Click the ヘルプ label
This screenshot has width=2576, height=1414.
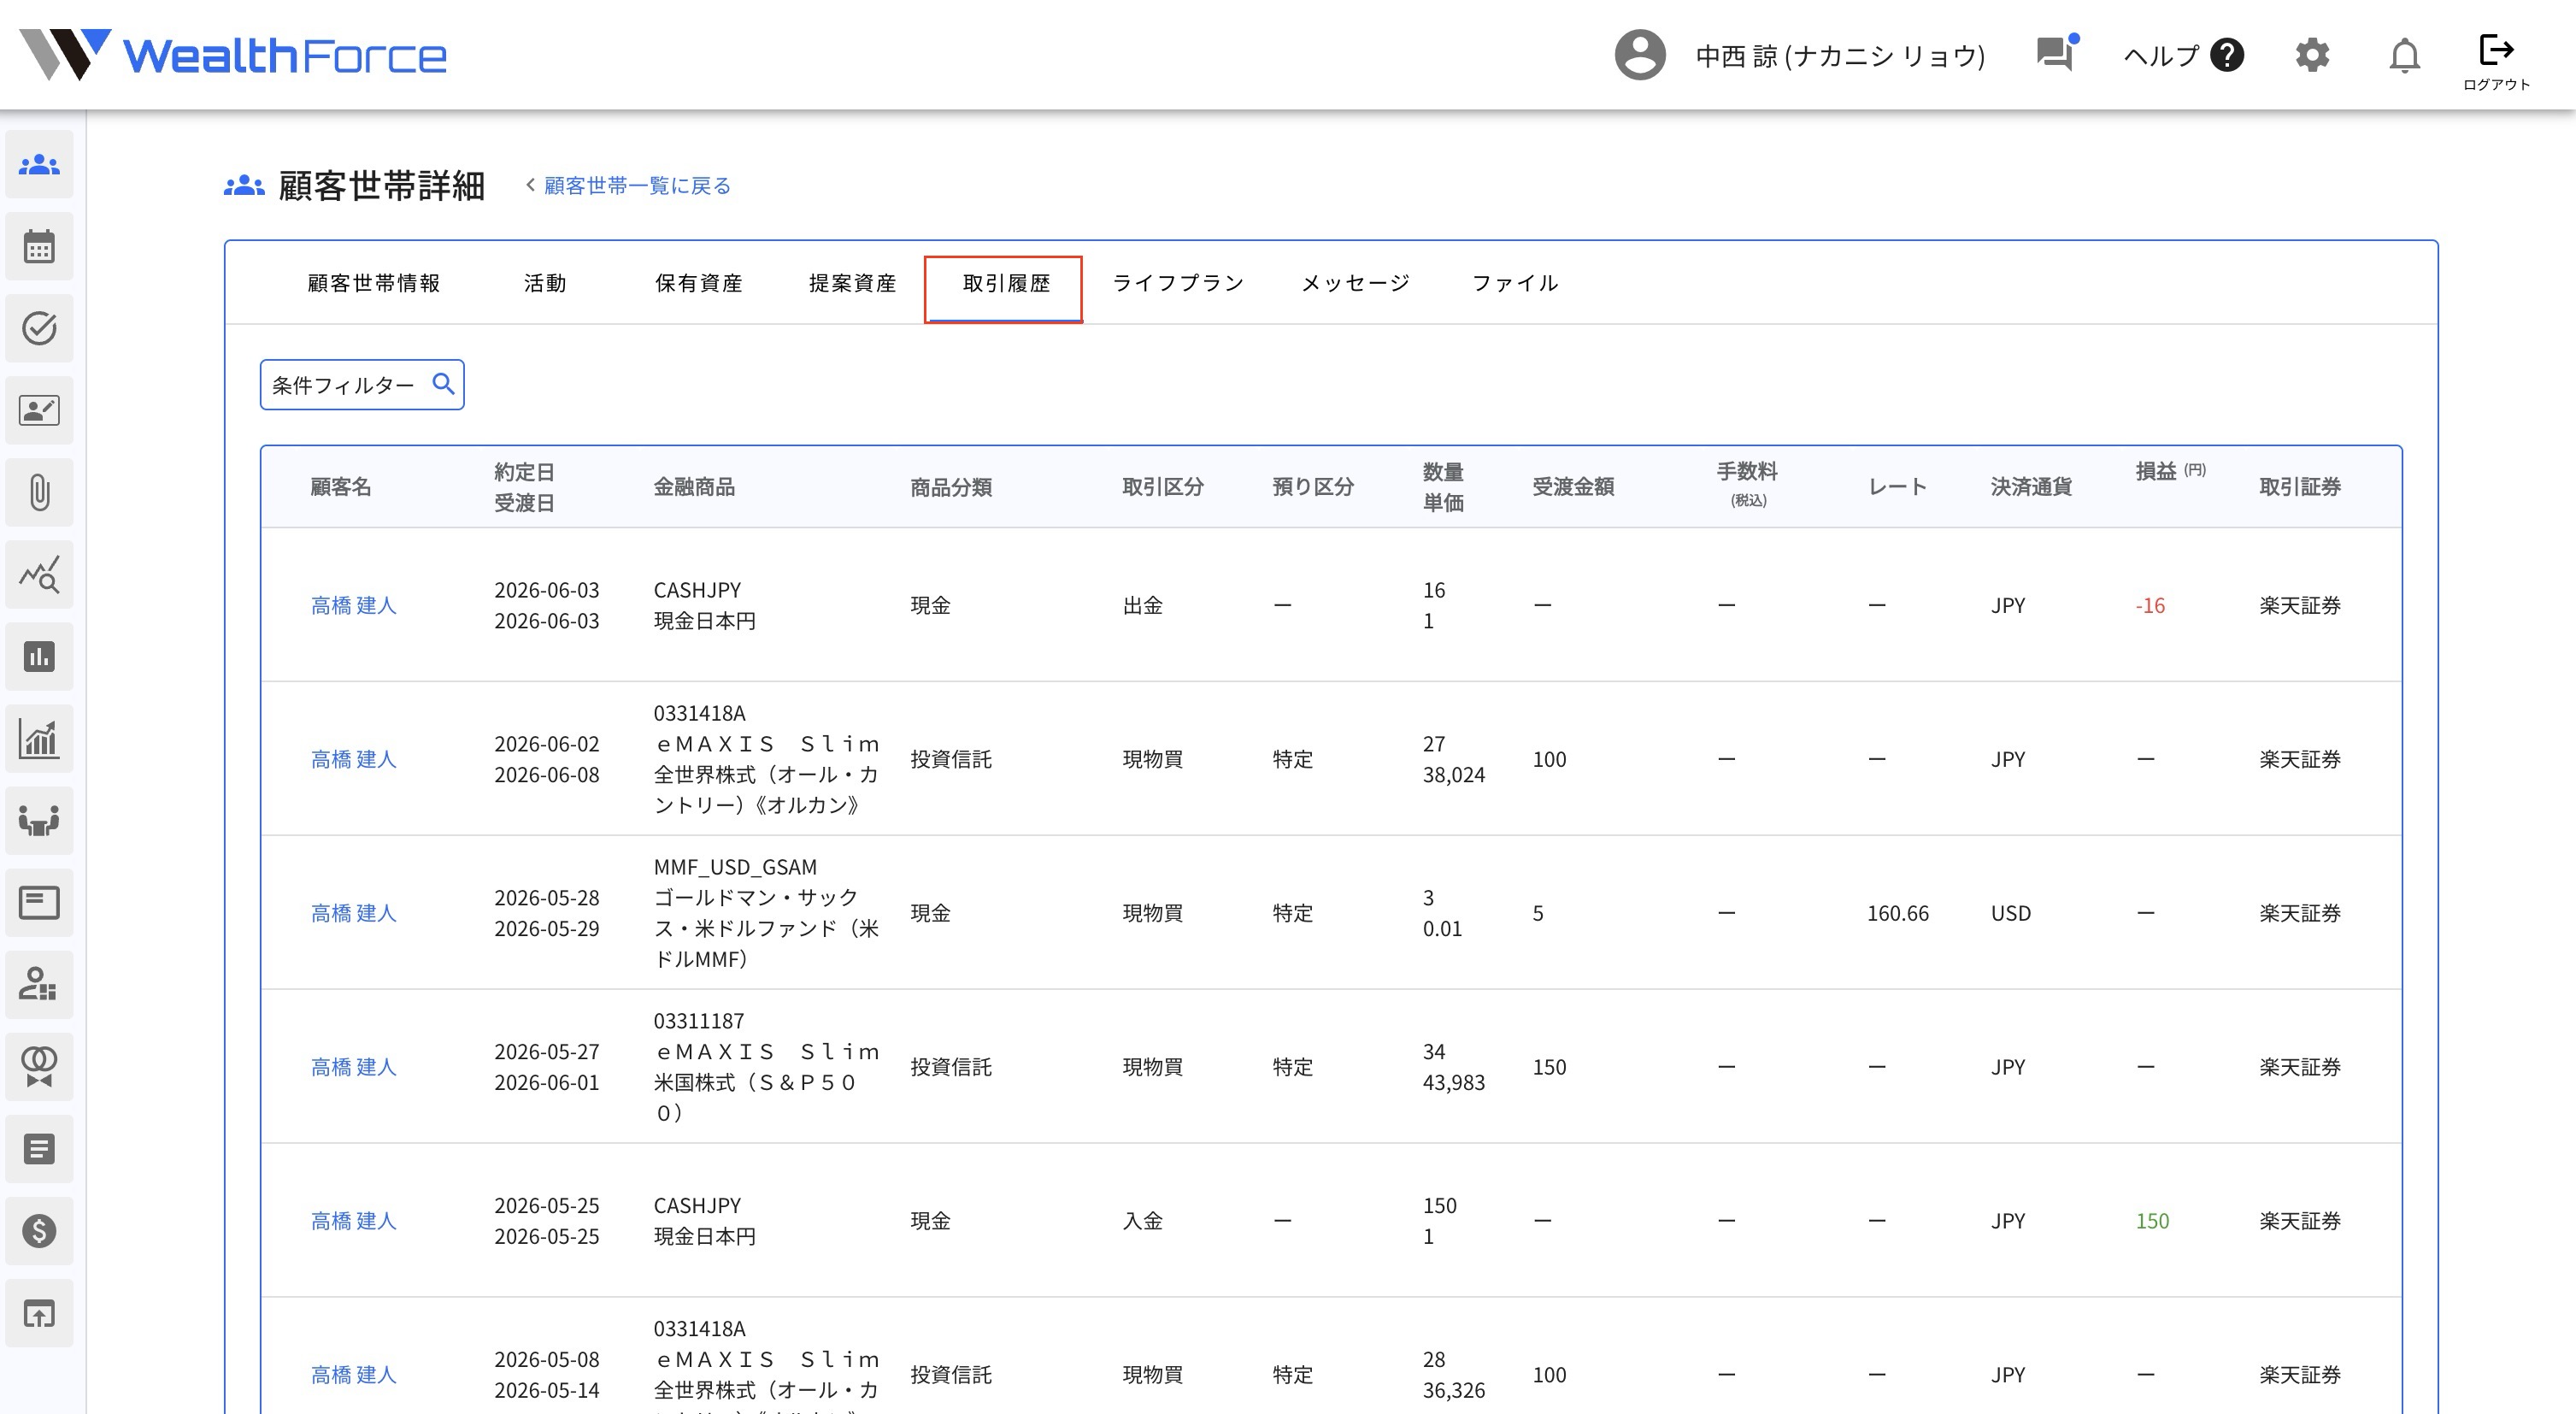click(2161, 56)
